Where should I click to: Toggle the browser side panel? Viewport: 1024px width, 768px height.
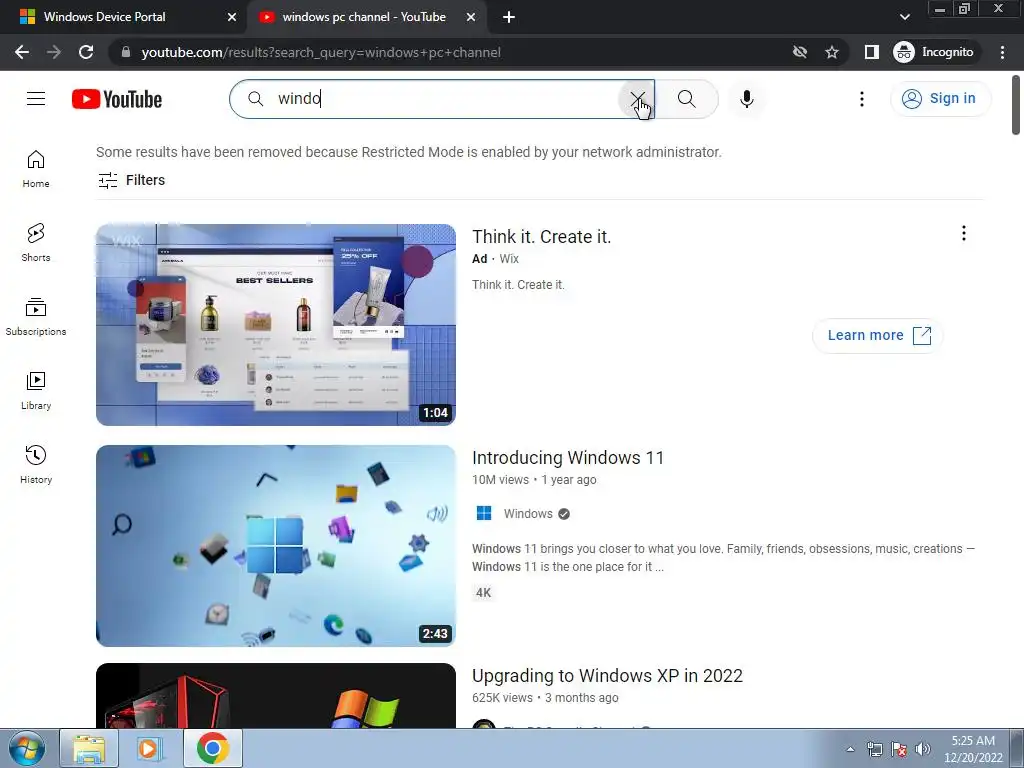tap(871, 52)
